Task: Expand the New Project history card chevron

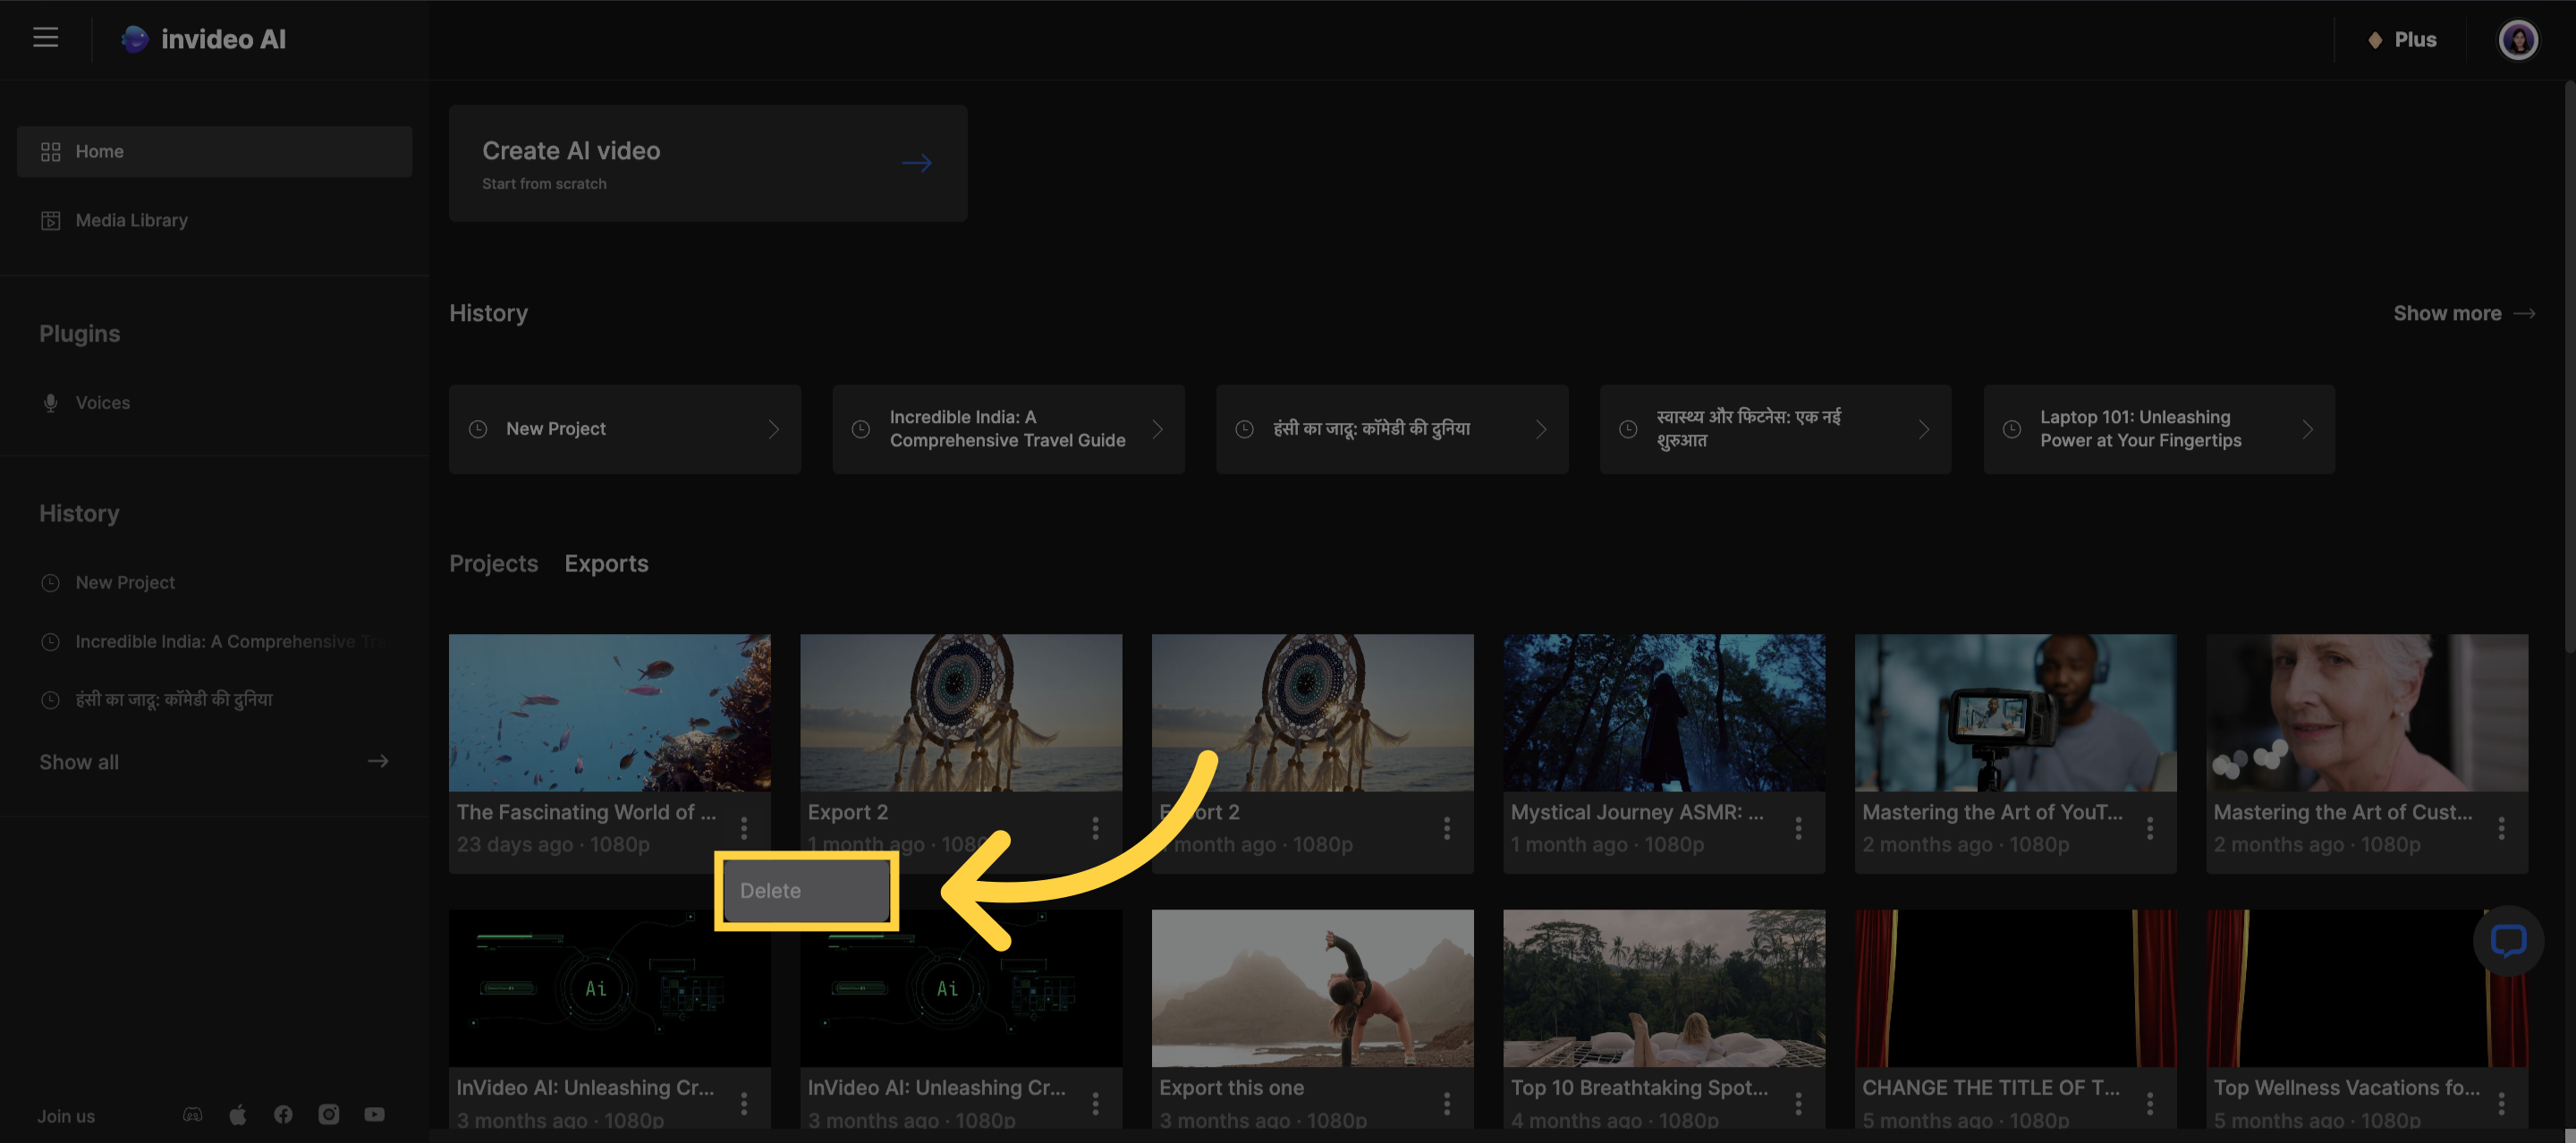Action: pos(773,429)
